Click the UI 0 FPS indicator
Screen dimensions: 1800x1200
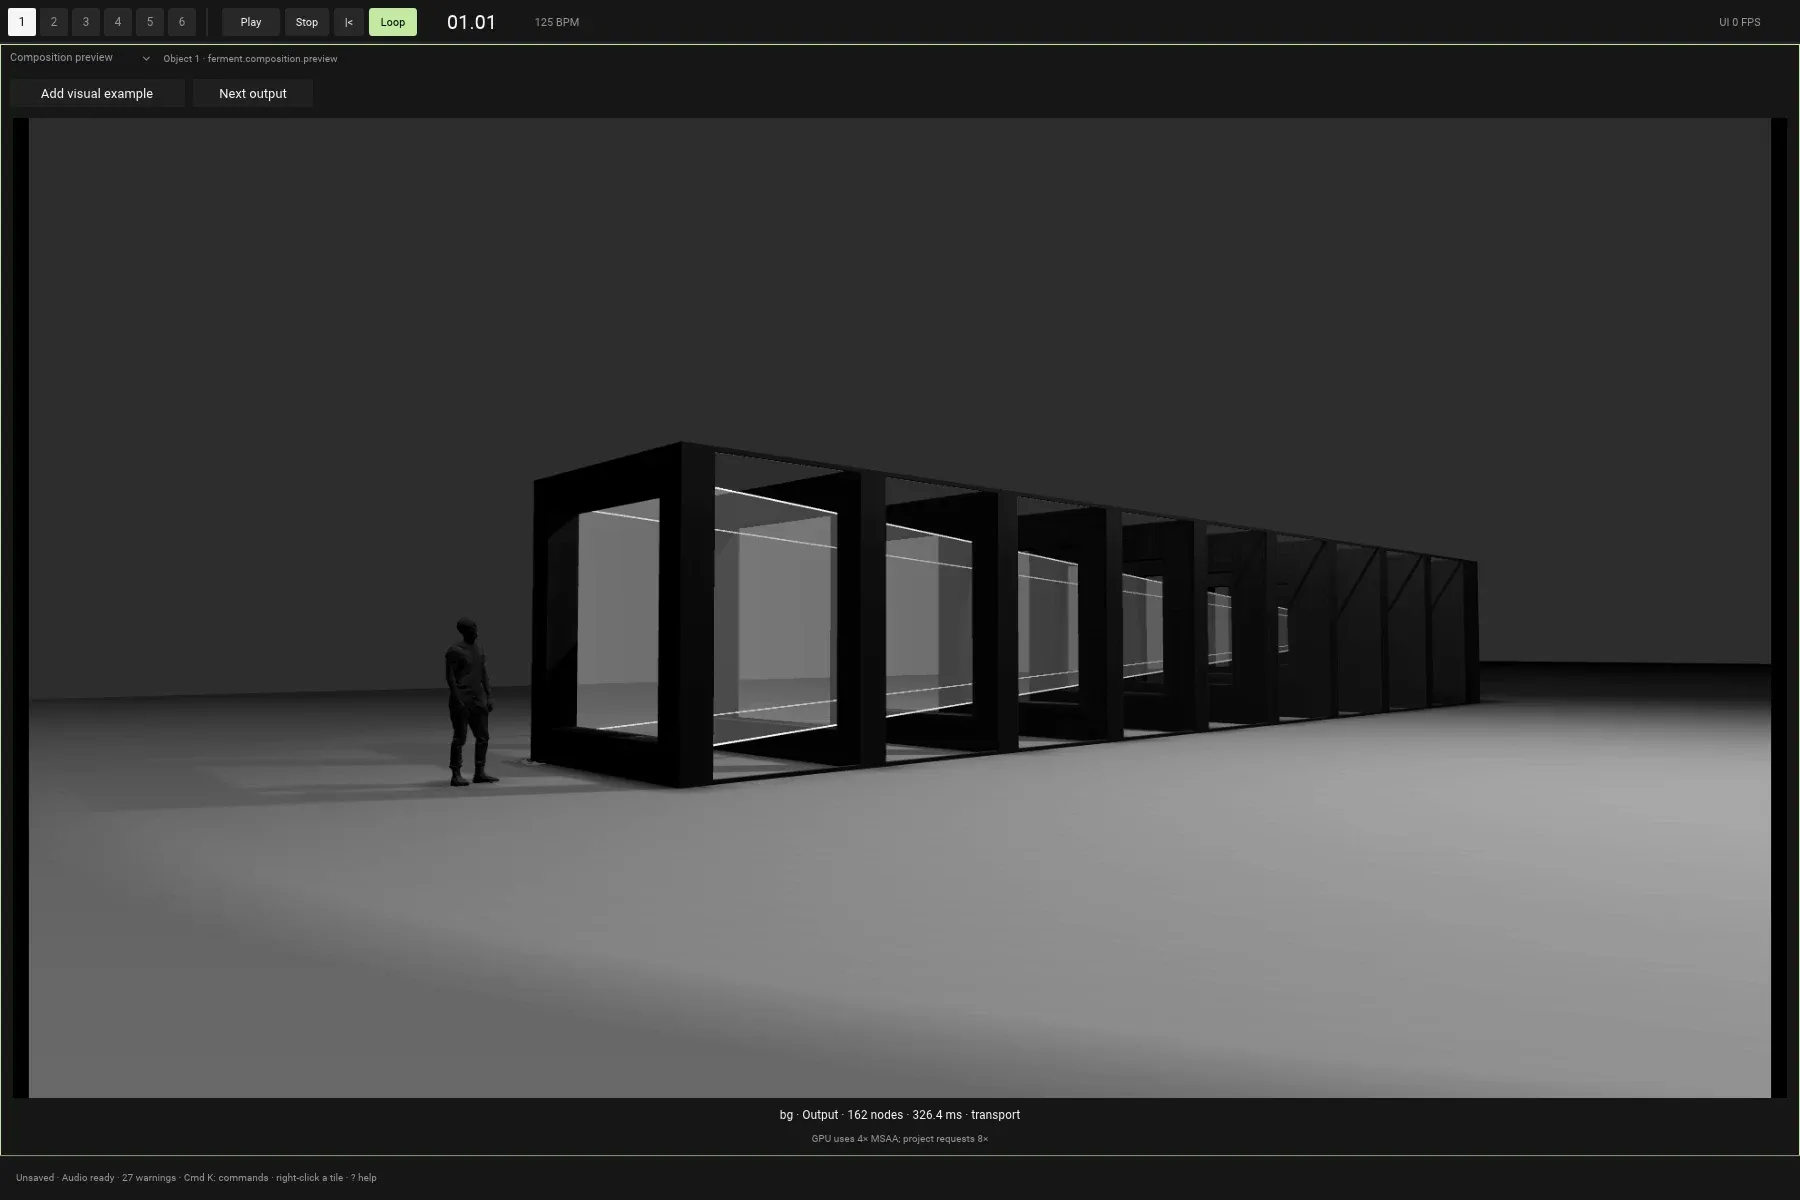[x=1740, y=22]
